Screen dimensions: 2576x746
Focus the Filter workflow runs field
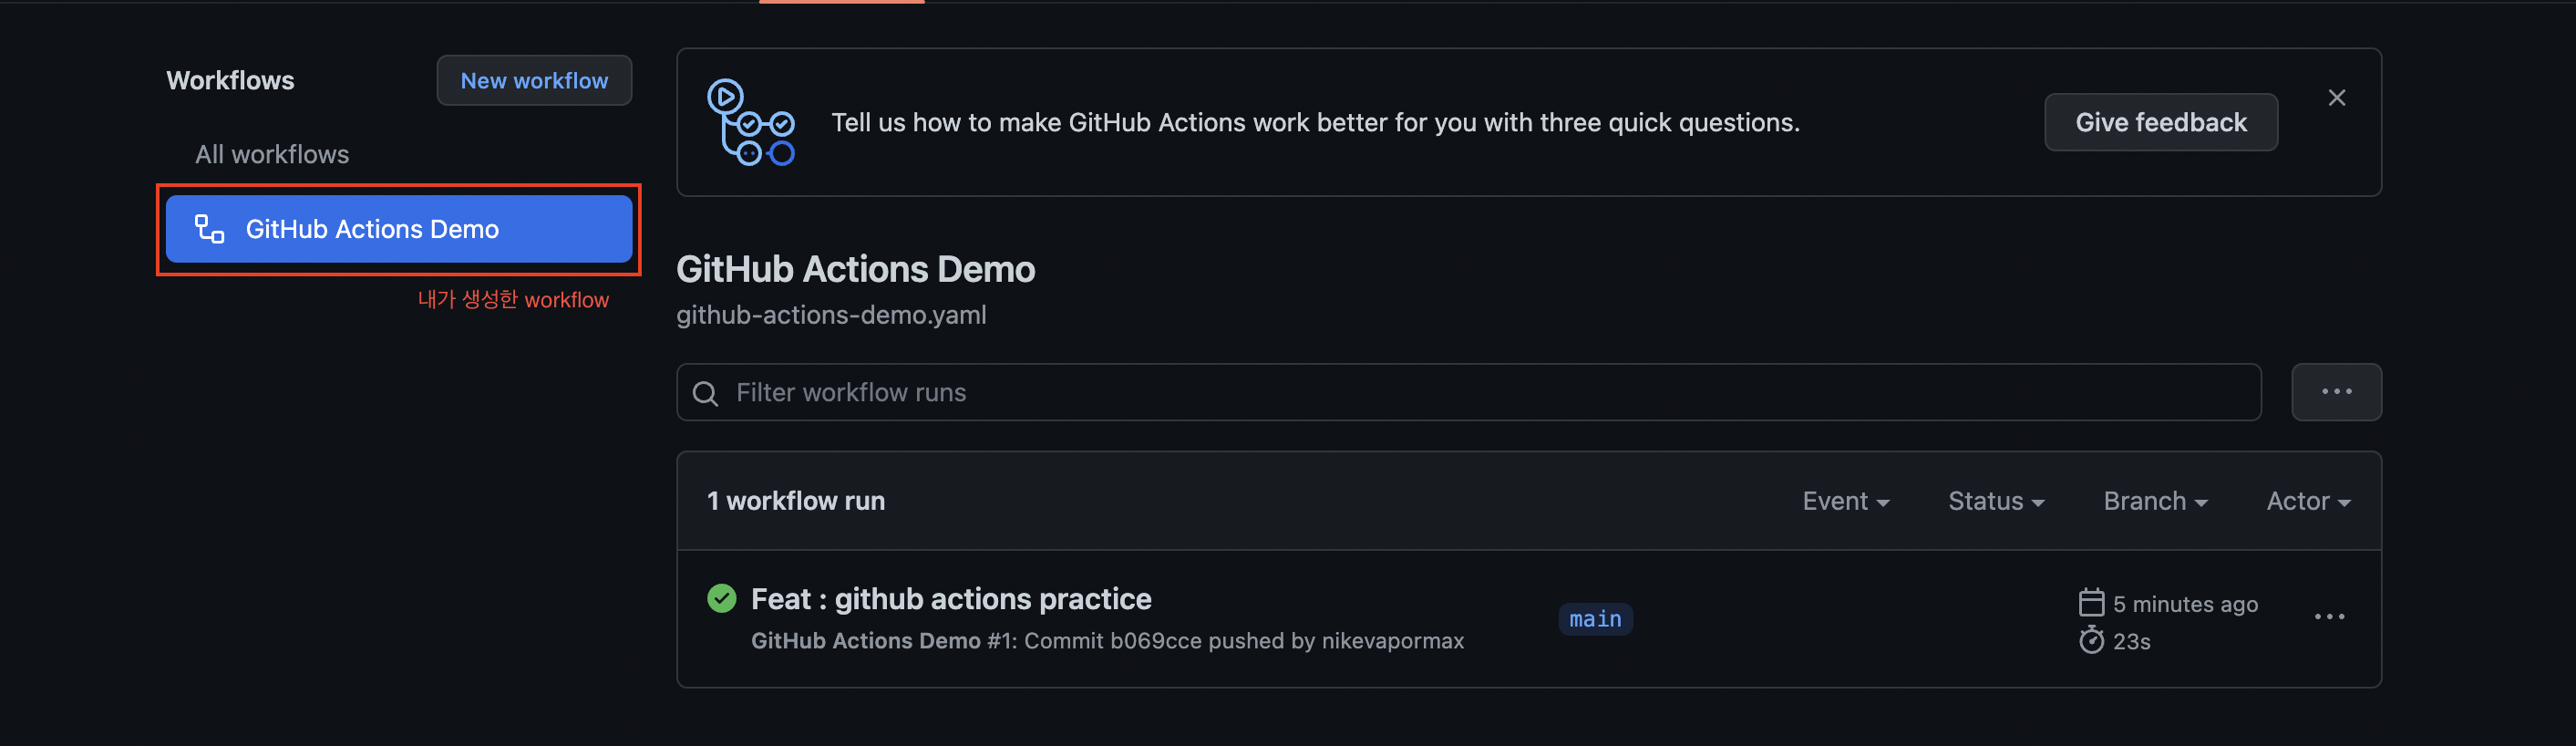point(1468,392)
